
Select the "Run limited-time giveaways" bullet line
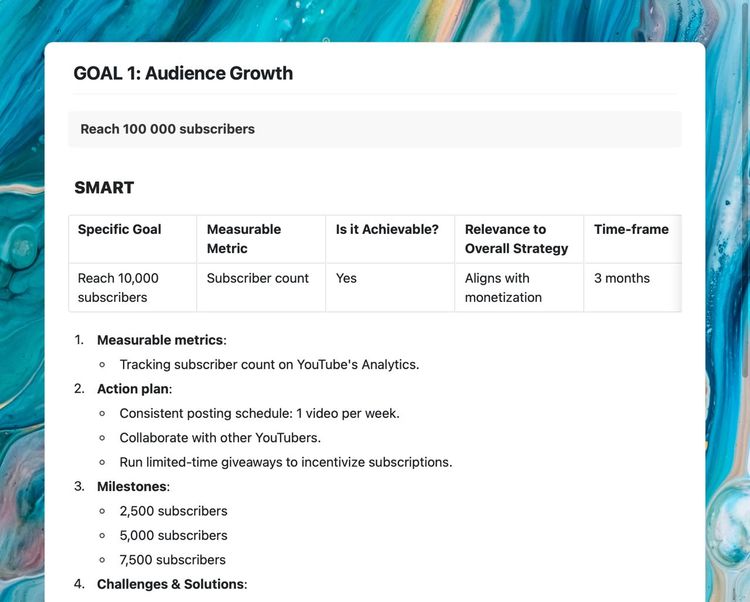pos(285,462)
